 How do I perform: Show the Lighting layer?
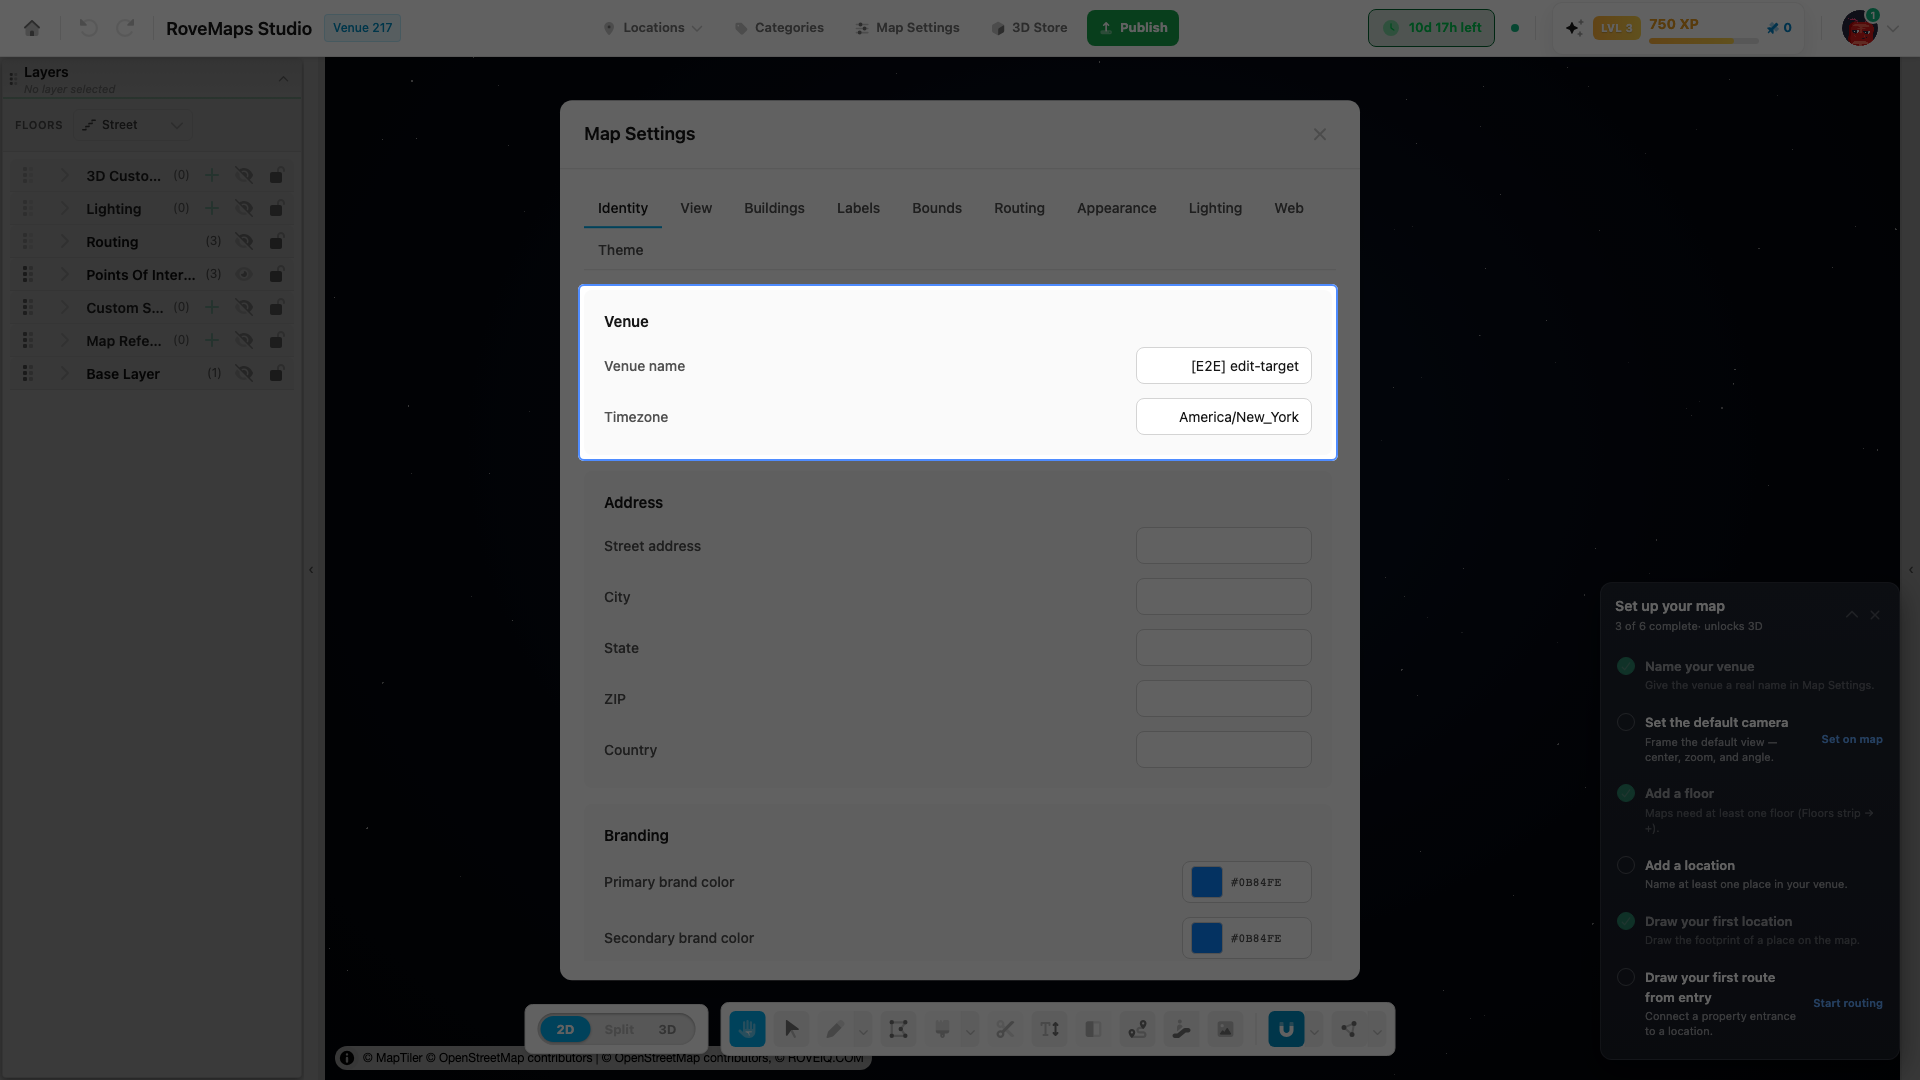(x=244, y=208)
